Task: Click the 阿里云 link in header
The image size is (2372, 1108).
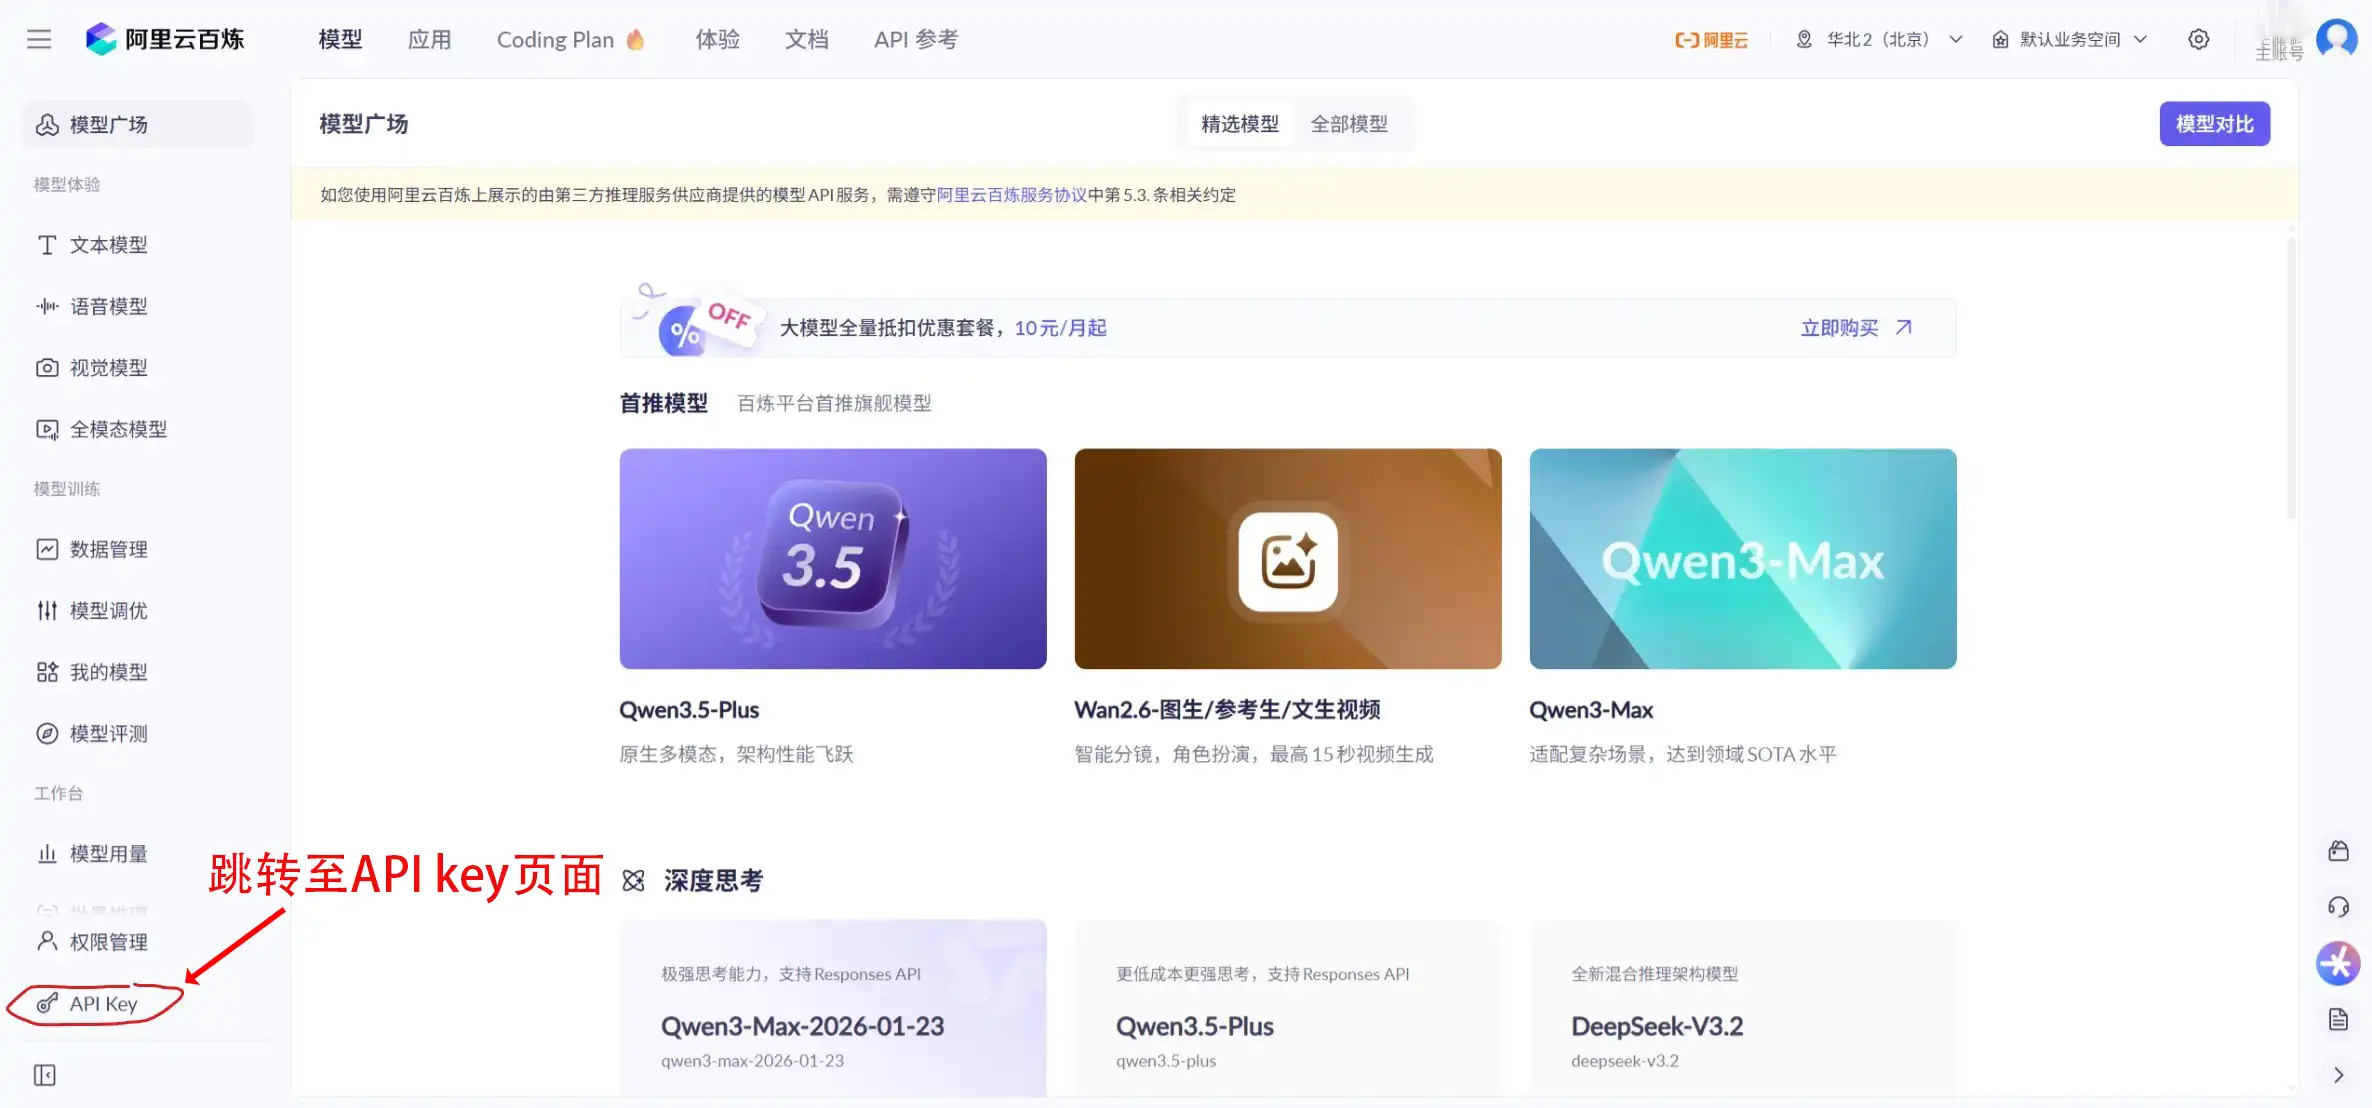Action: (1712, 39)
